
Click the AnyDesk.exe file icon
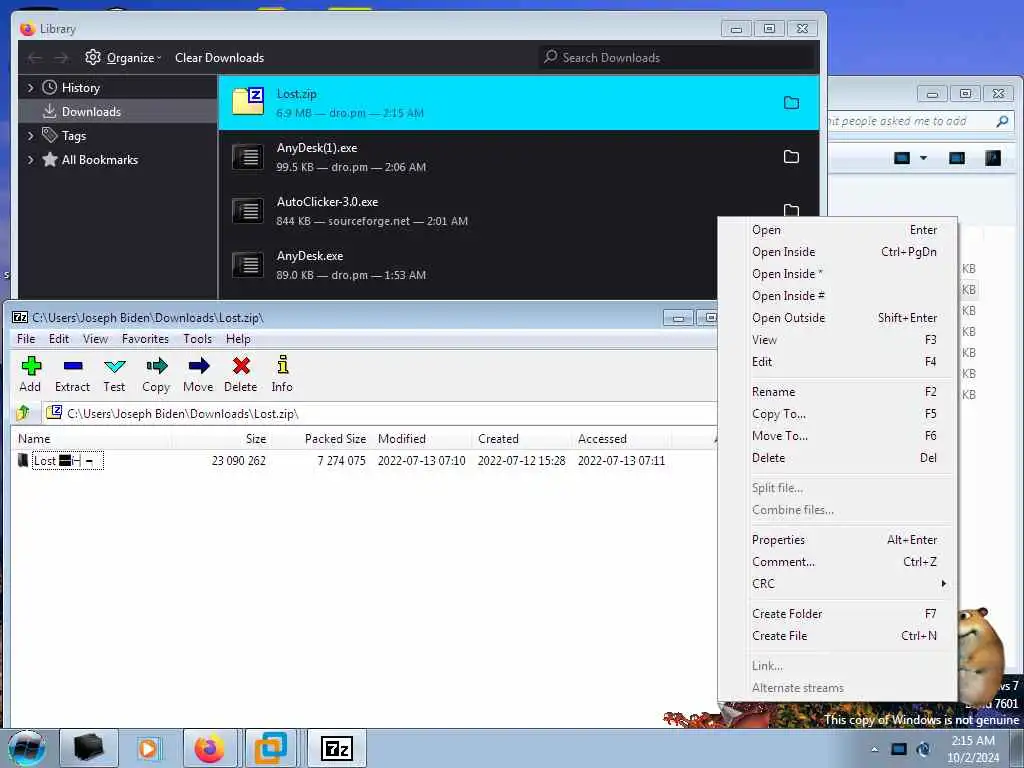[x=248, y=265]
